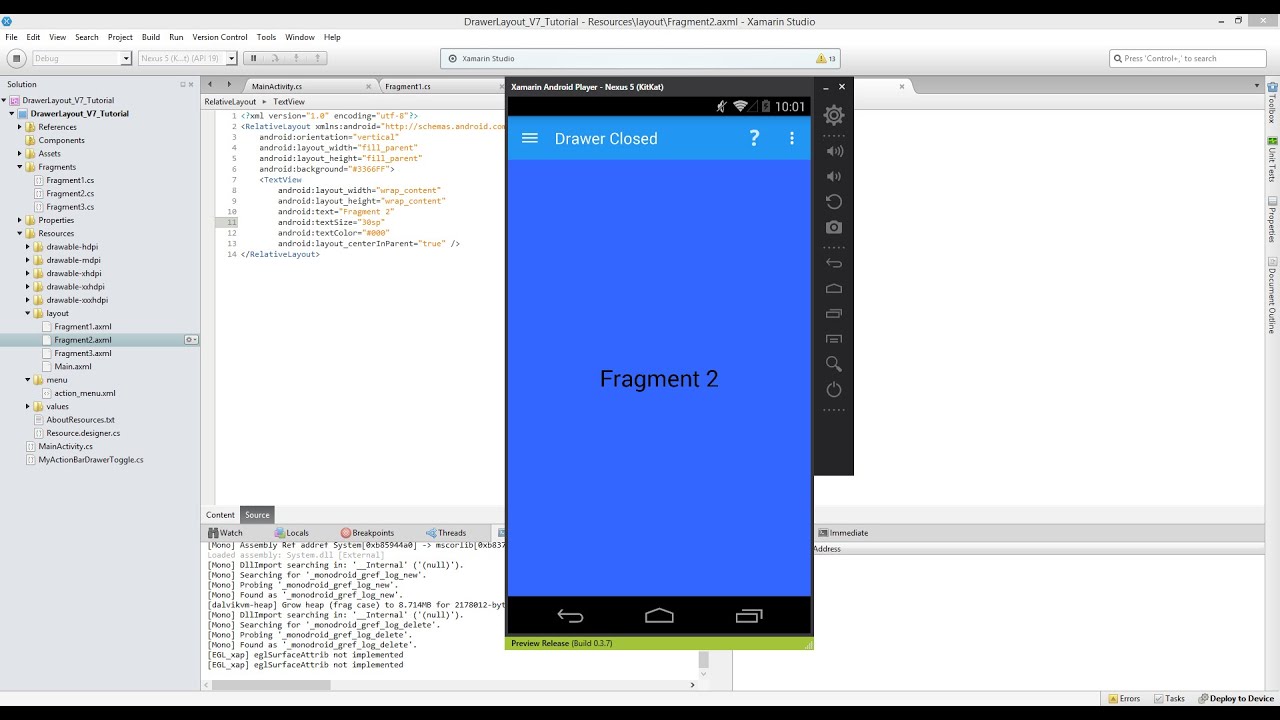Switch to the MainActivity.cs tab
The height and width of the screenshot is (720, 1280).
(x=277, y=86)
